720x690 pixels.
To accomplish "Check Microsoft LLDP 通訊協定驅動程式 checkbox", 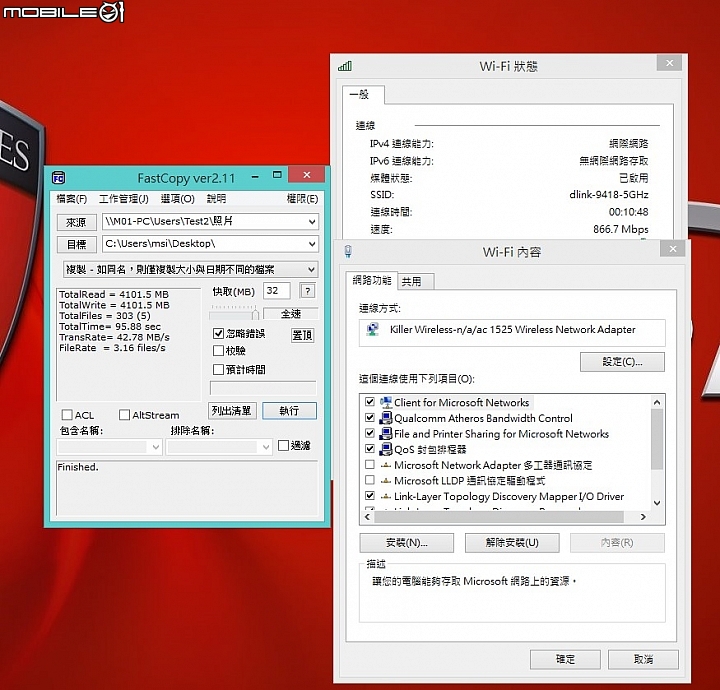I will pos(370,480).
